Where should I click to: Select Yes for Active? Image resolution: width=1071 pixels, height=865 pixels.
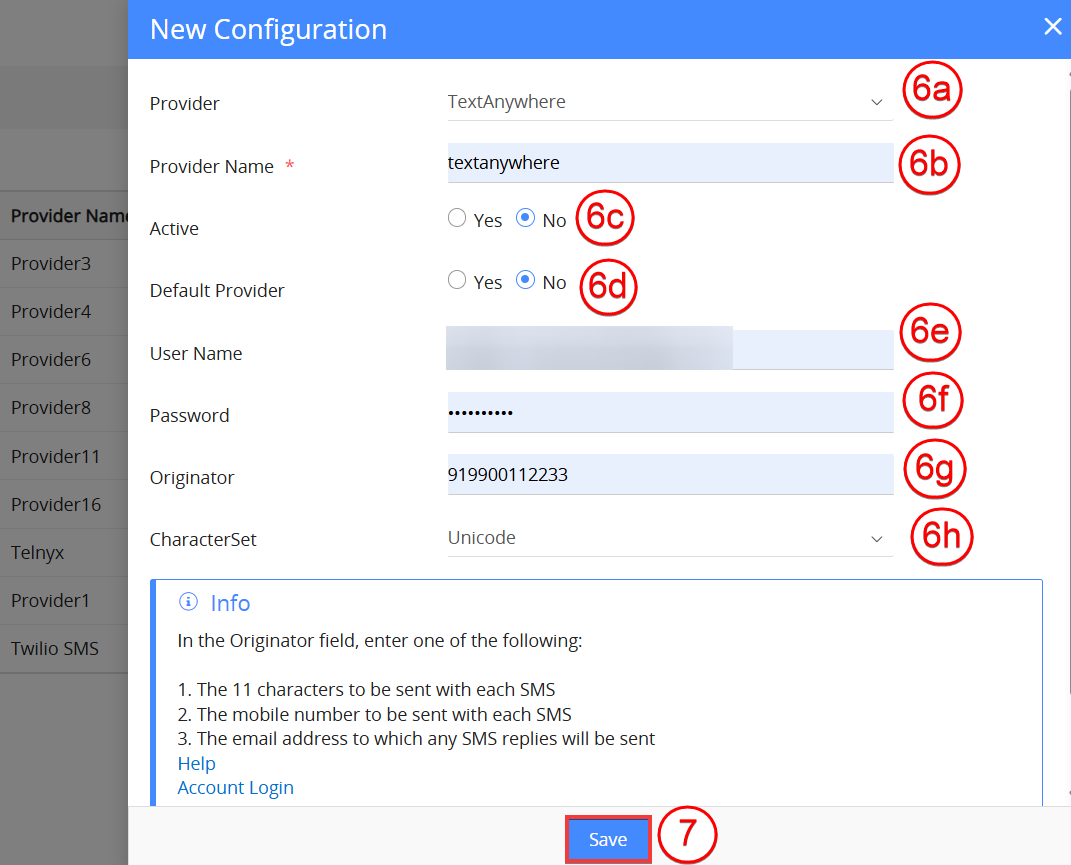click(458, 219)
